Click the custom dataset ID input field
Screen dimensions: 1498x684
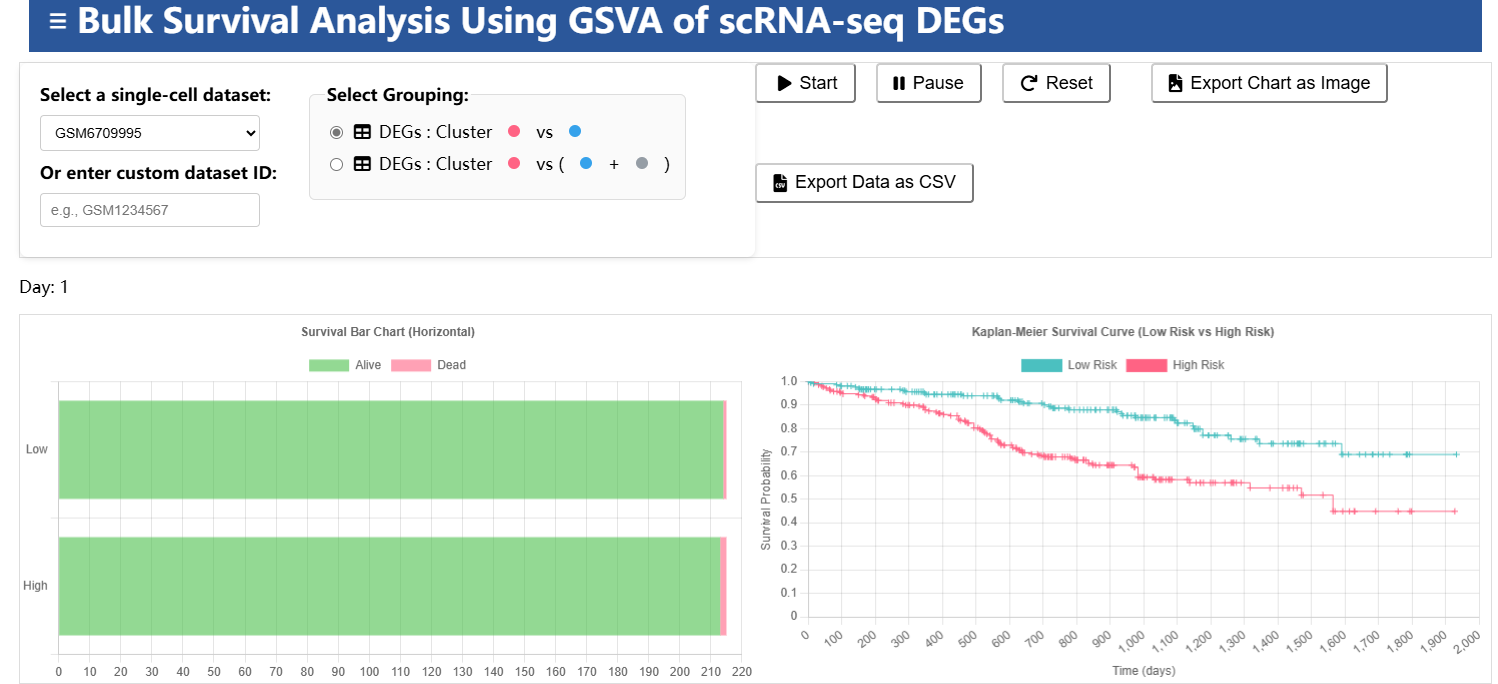[x=149, y=210]
